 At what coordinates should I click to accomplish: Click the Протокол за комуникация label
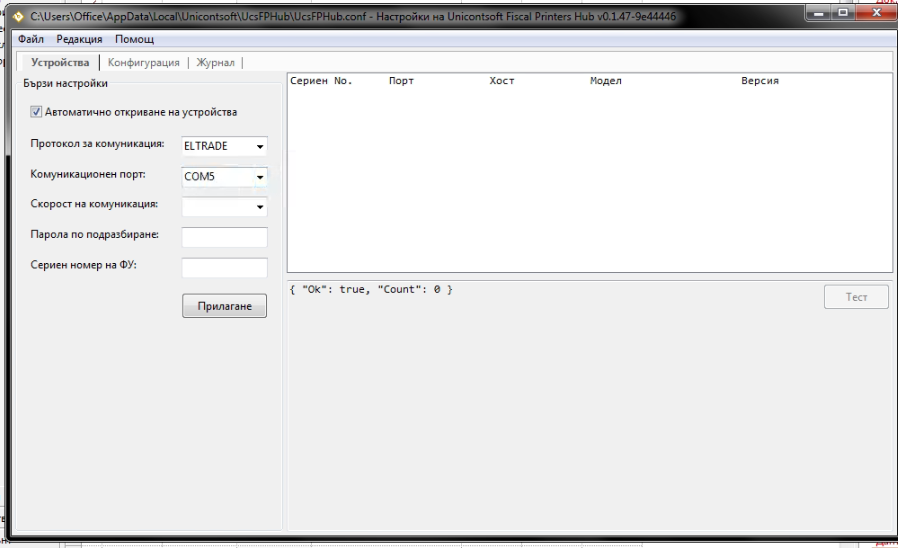[x=97, y=144]
